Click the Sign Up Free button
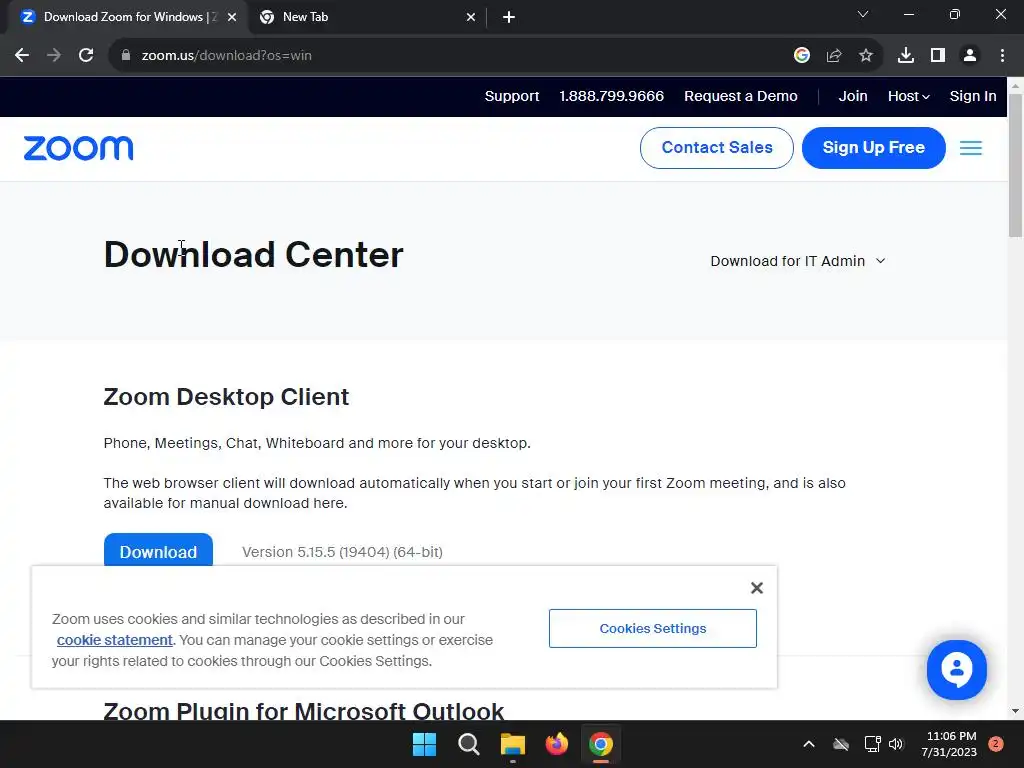The width and height of the screenshot is (1024, 768). (x=874, y=148)
